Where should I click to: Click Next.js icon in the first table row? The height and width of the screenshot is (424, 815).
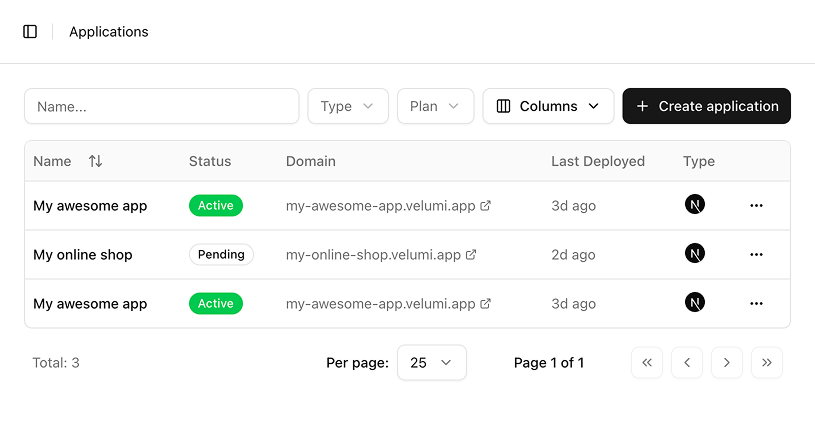point(694,205)
